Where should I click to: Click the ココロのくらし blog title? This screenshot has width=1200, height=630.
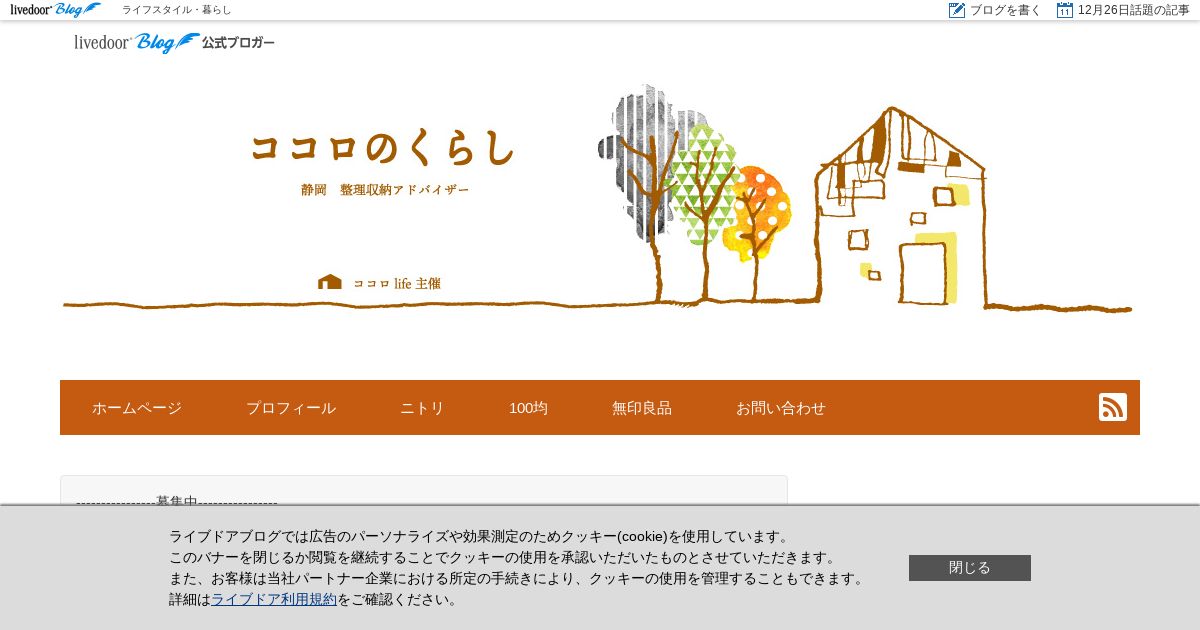click(x=383, y=148)
